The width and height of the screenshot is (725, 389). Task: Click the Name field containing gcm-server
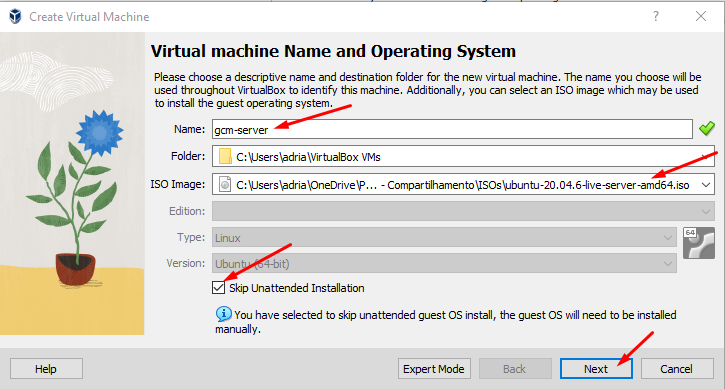click(452, 129)
